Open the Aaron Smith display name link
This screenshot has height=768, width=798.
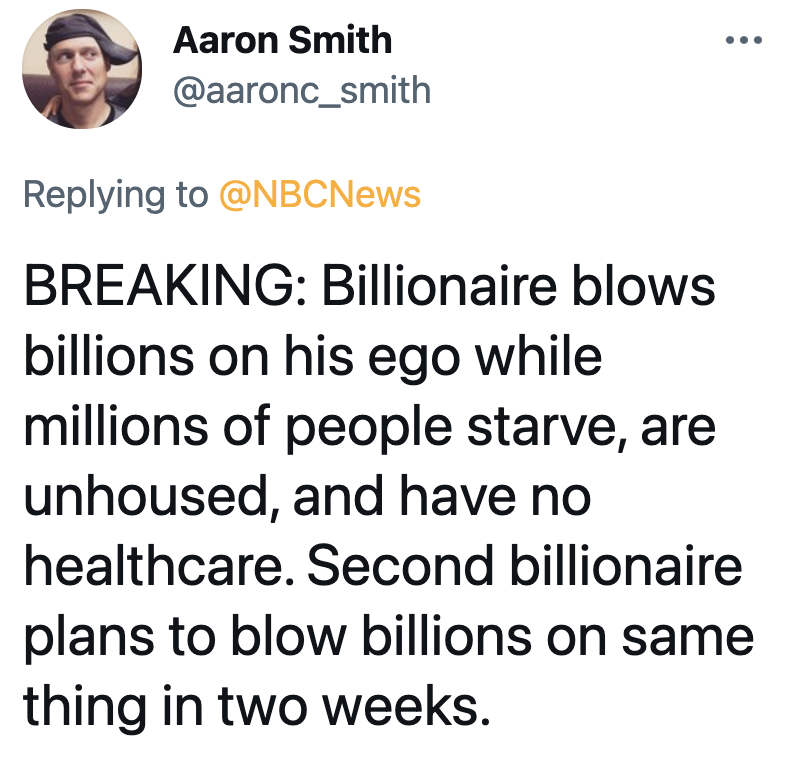pyautogui.click(x=282, y=40)
